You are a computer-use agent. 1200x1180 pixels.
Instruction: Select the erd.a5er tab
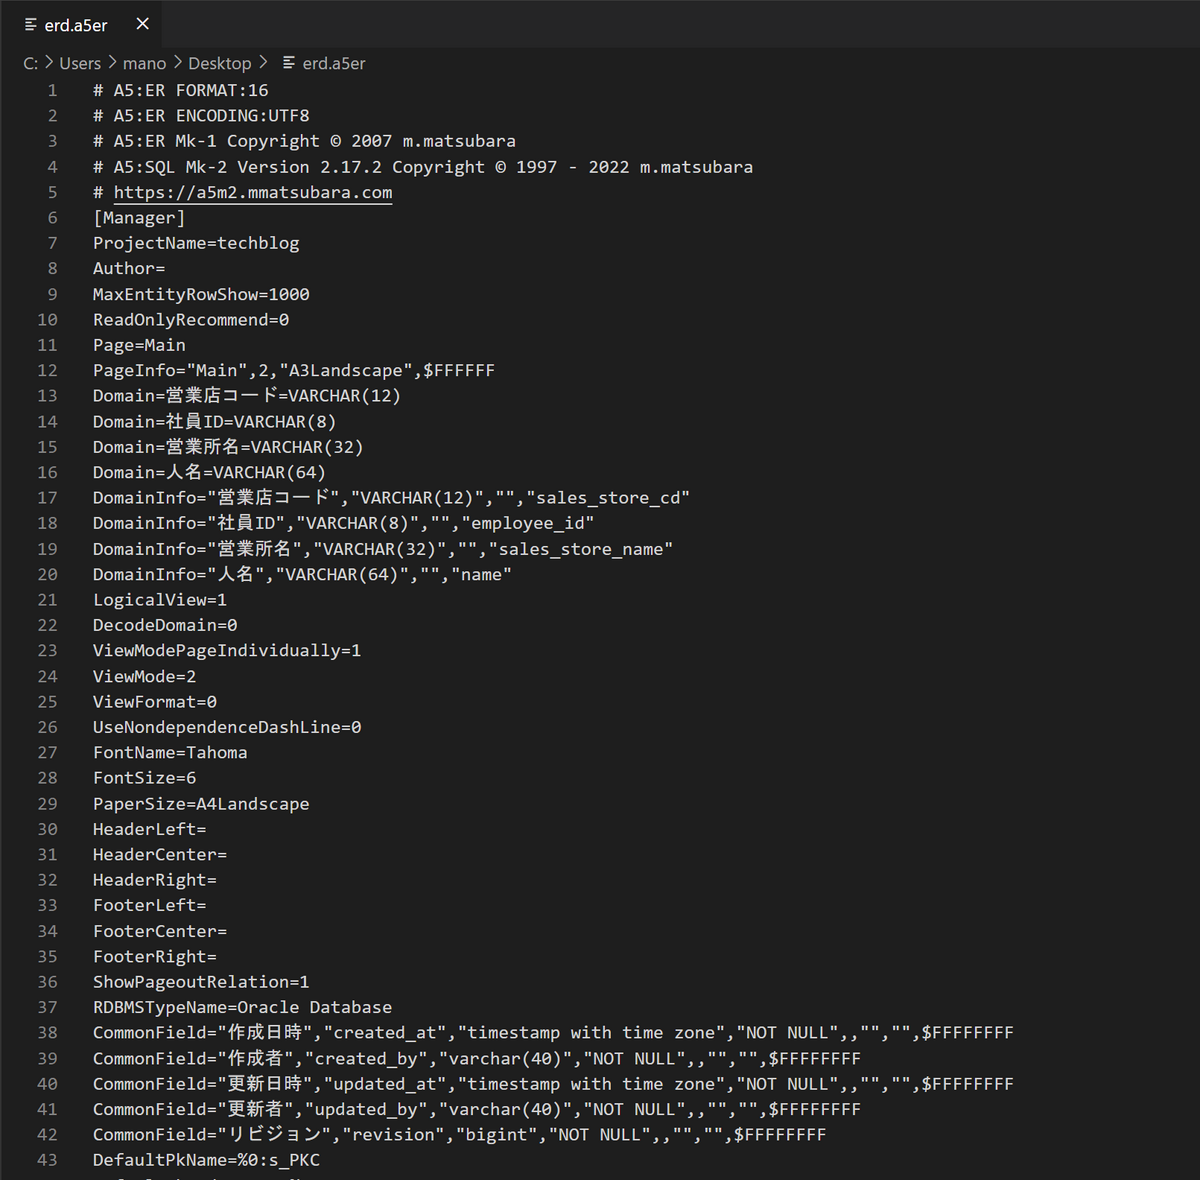(x=76, y=25)
